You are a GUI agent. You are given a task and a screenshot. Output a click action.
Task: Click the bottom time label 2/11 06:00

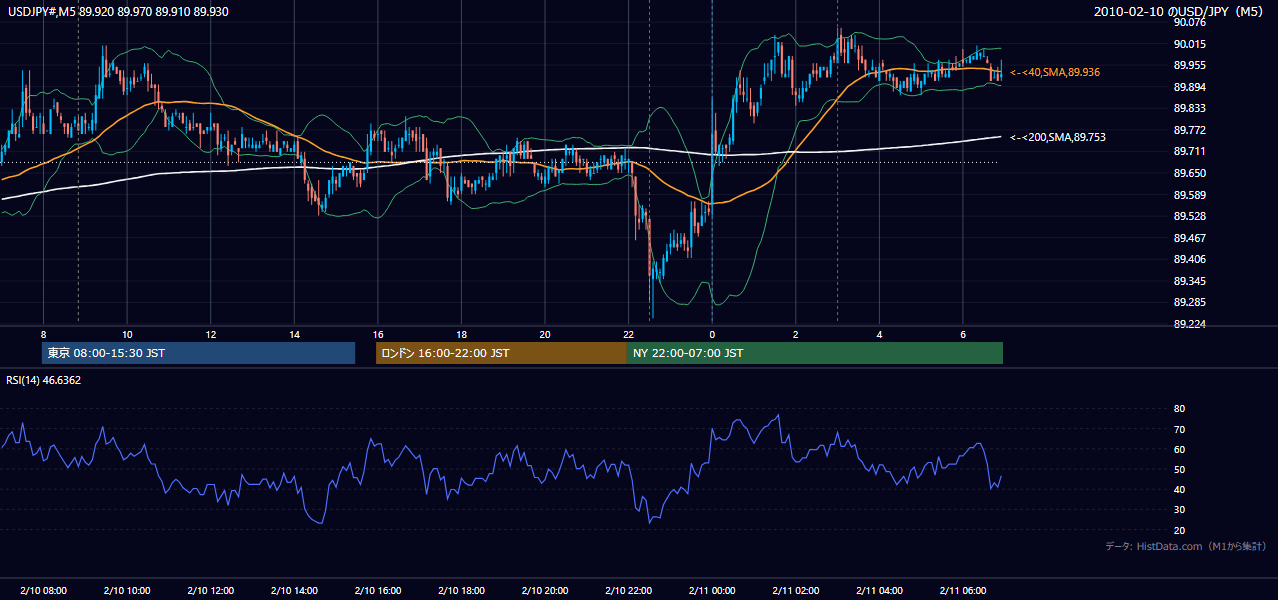pos(962,591)
